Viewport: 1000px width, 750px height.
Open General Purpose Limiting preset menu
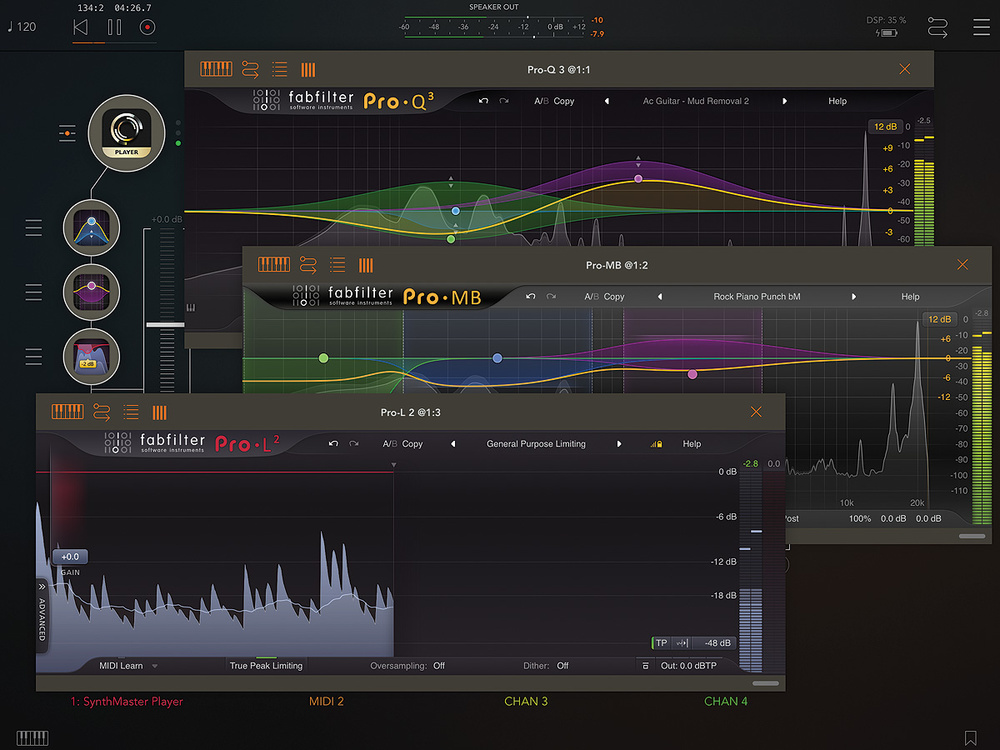point(536,443)
